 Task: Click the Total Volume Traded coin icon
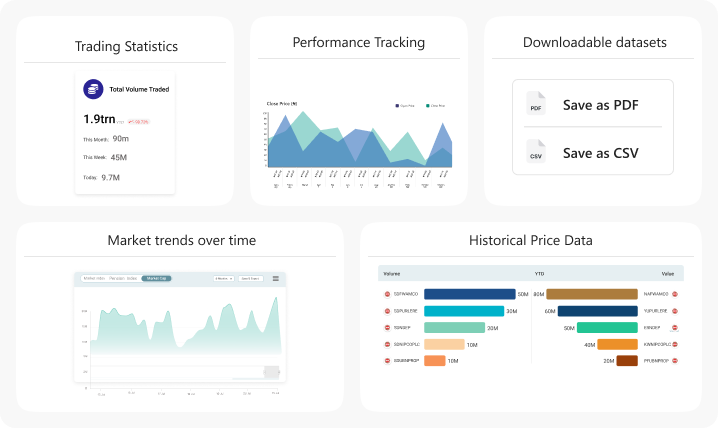(x=93, y=89)
